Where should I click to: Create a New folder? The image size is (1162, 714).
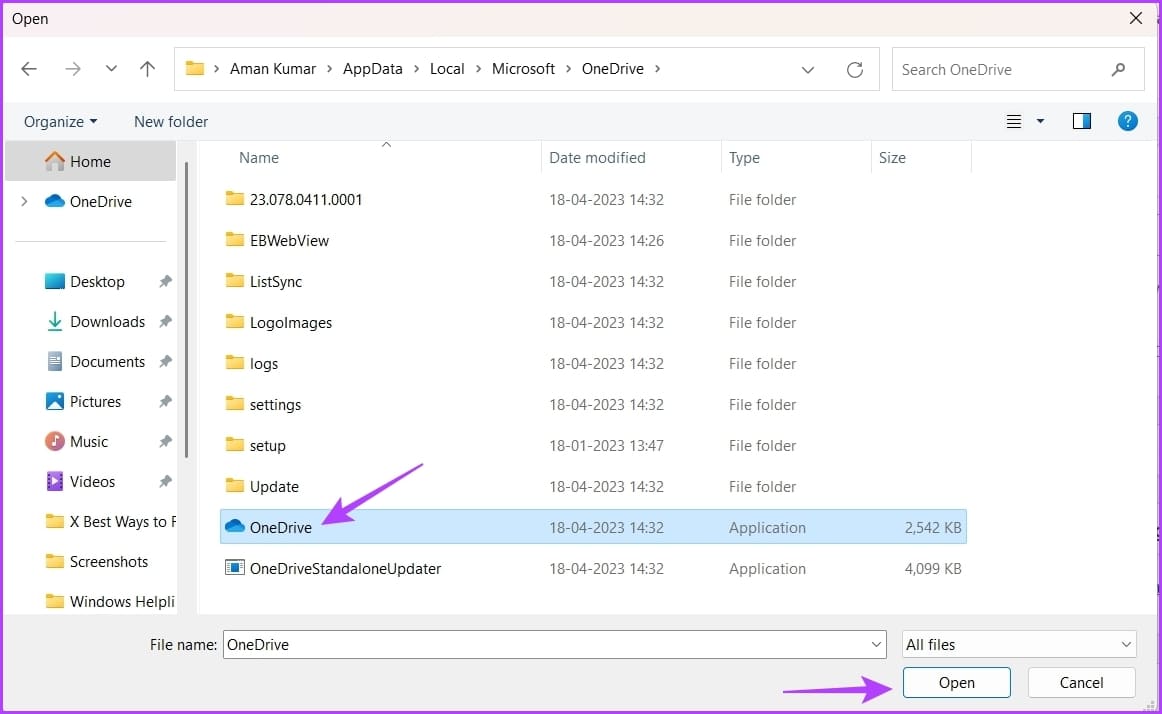click(170, 122)
